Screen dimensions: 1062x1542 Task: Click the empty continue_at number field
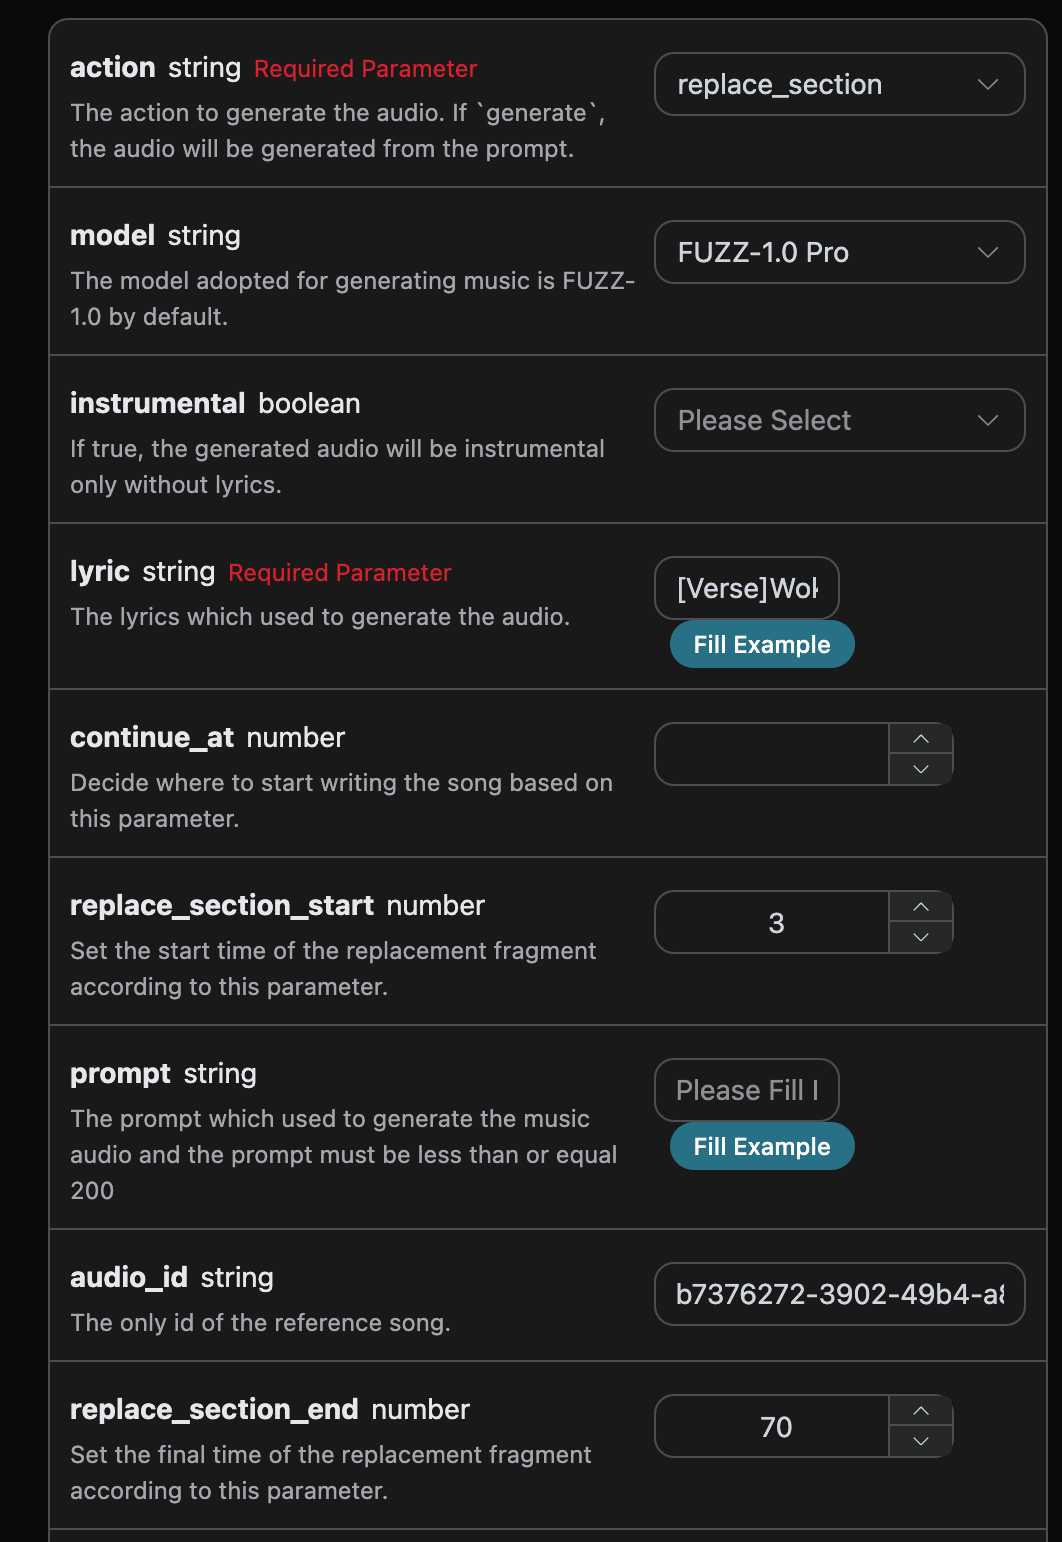(772, 754)
